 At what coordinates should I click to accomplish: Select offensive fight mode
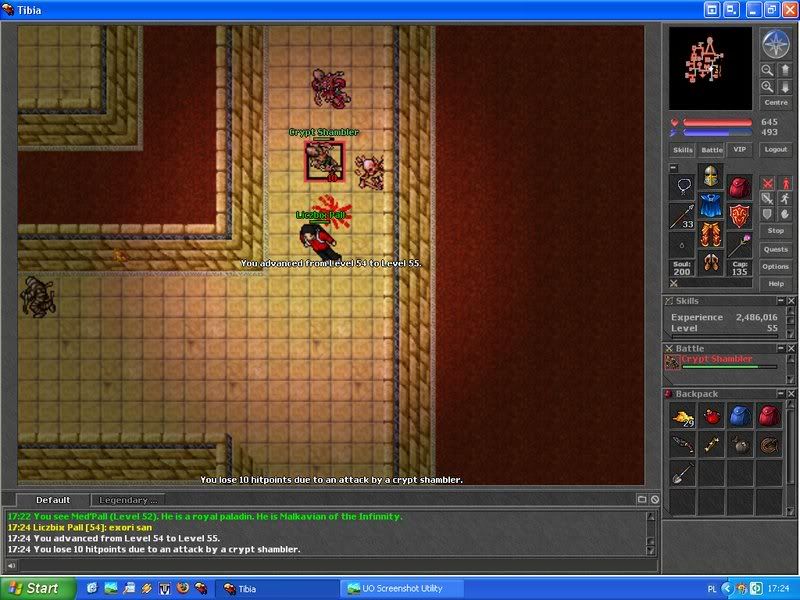tap(767, 183)
